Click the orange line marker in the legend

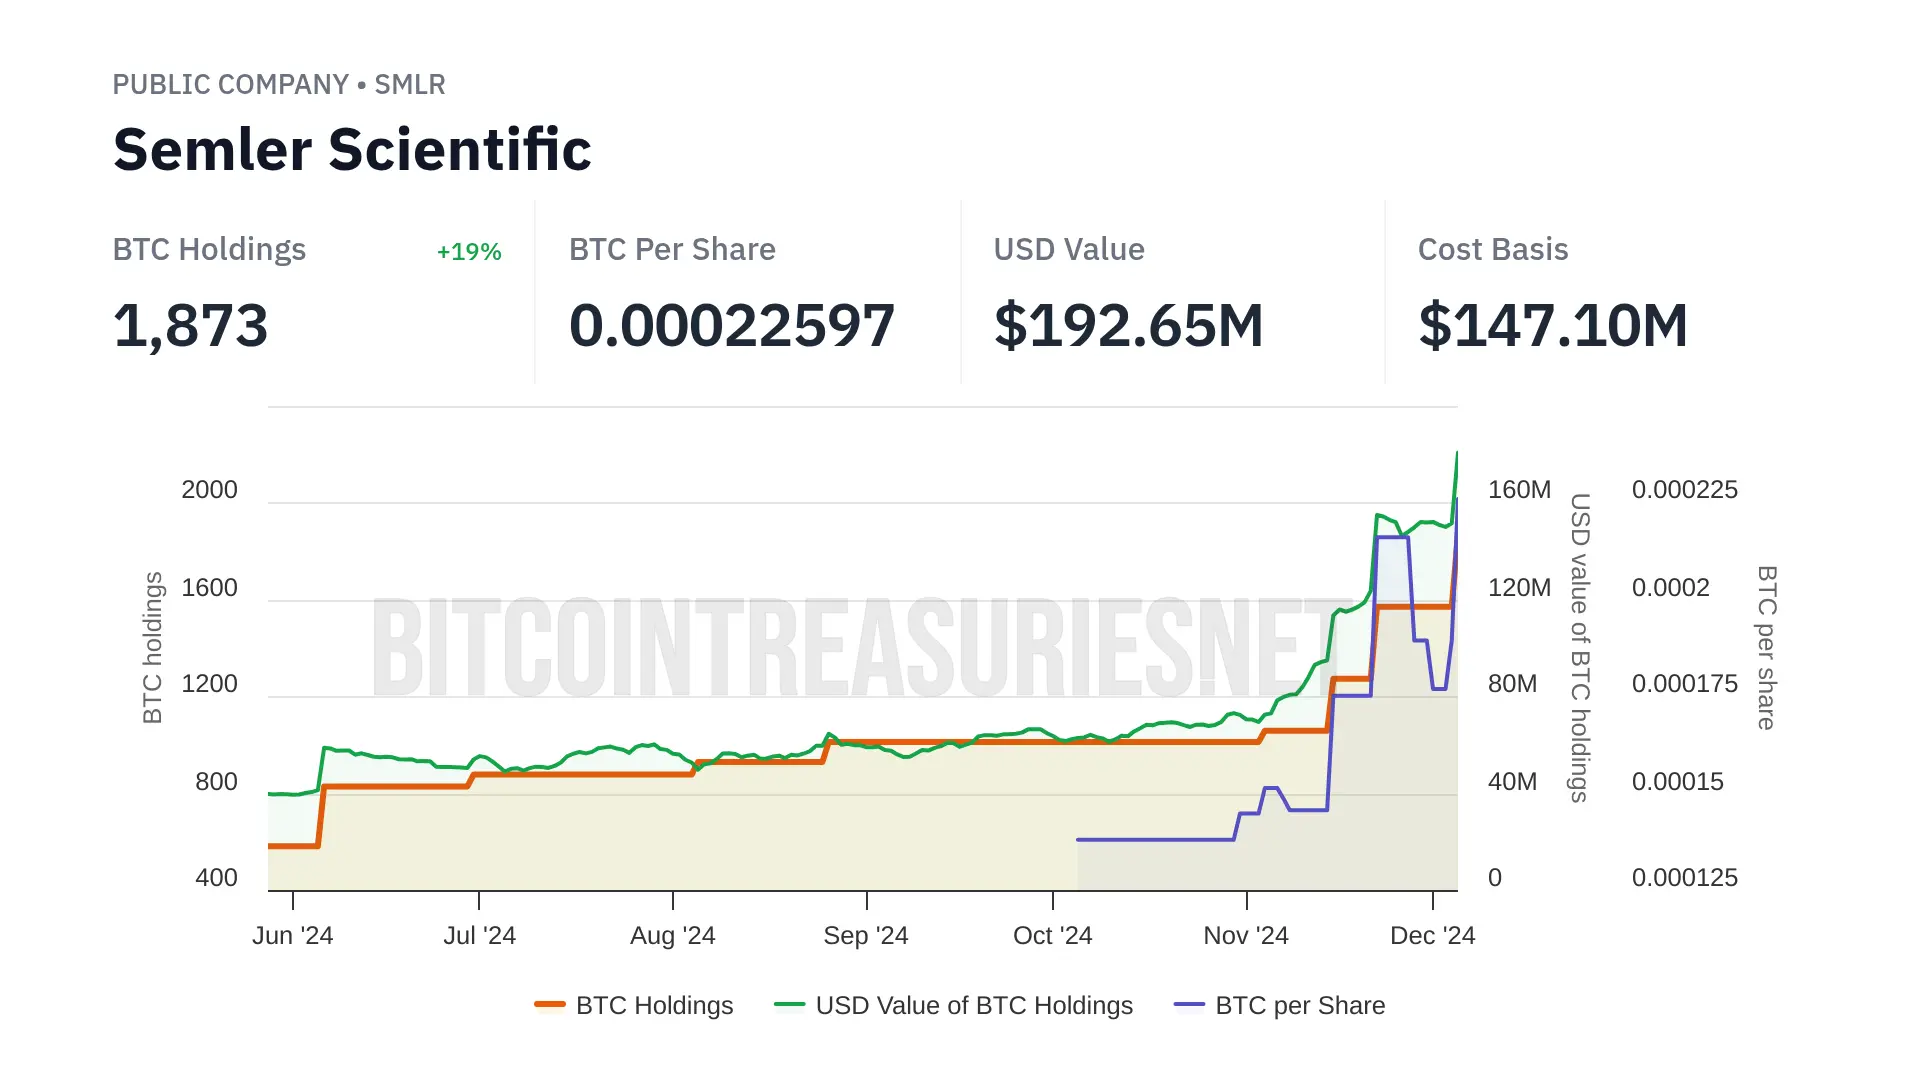click(x=550, y=1005)
